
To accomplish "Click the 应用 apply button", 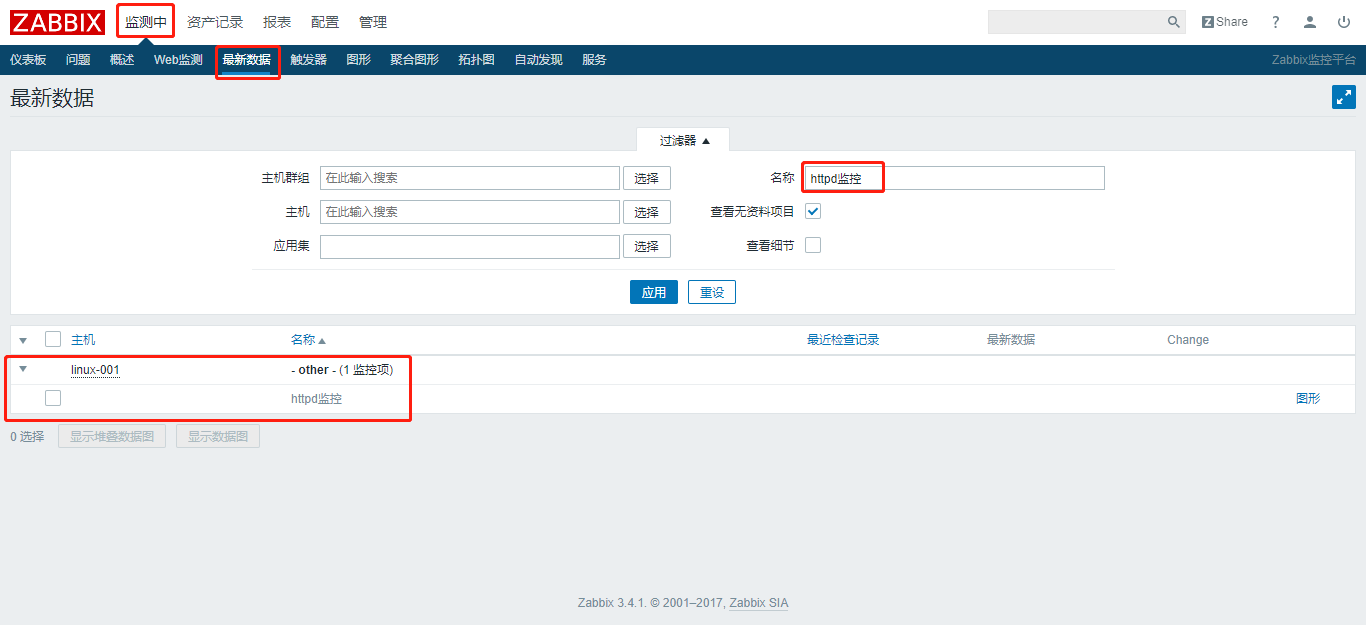I will point(654,292).
